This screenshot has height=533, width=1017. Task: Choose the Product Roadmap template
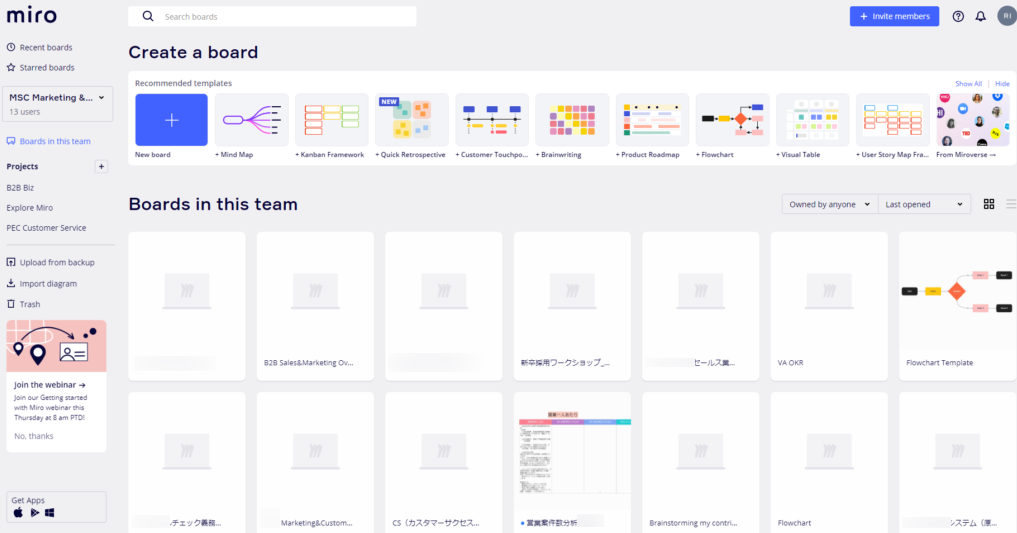click(x=652, y=120)
